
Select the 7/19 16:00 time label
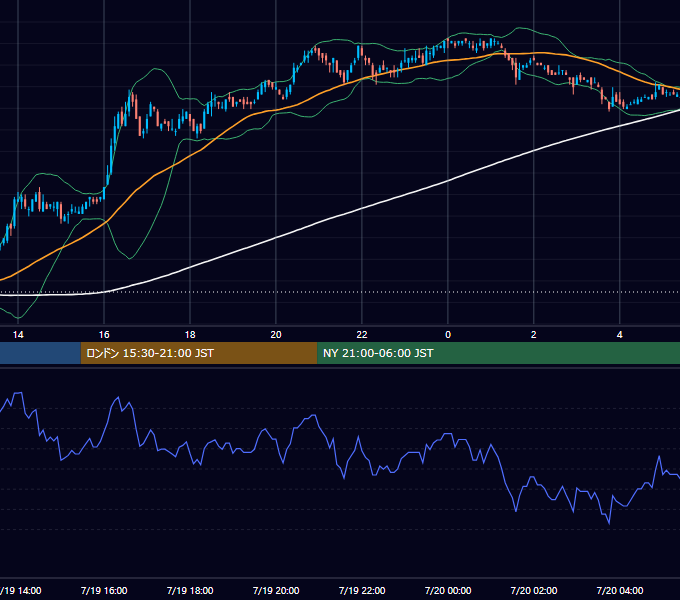tap(104, 590)
